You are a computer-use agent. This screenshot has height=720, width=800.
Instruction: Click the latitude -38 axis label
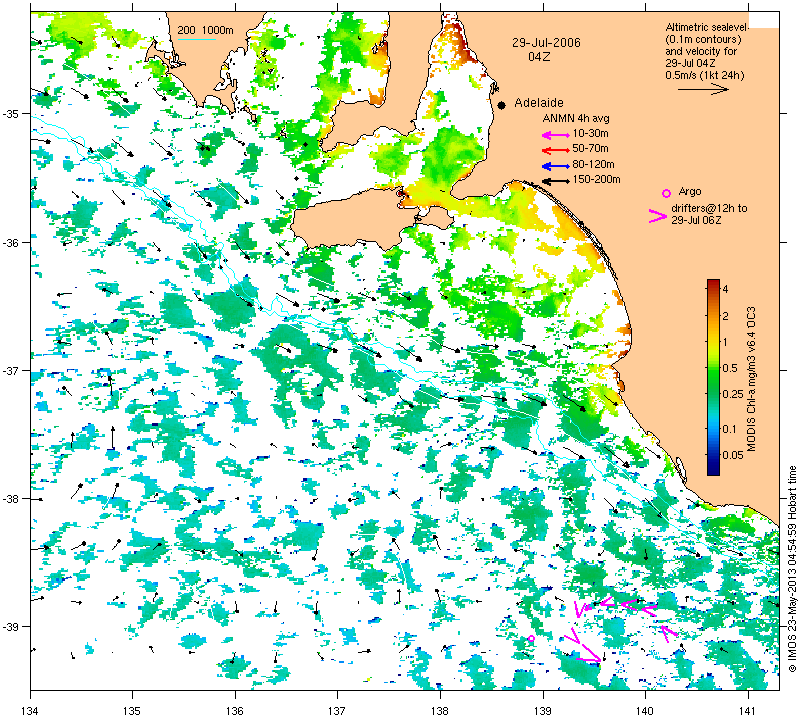[x=11, y=499]
